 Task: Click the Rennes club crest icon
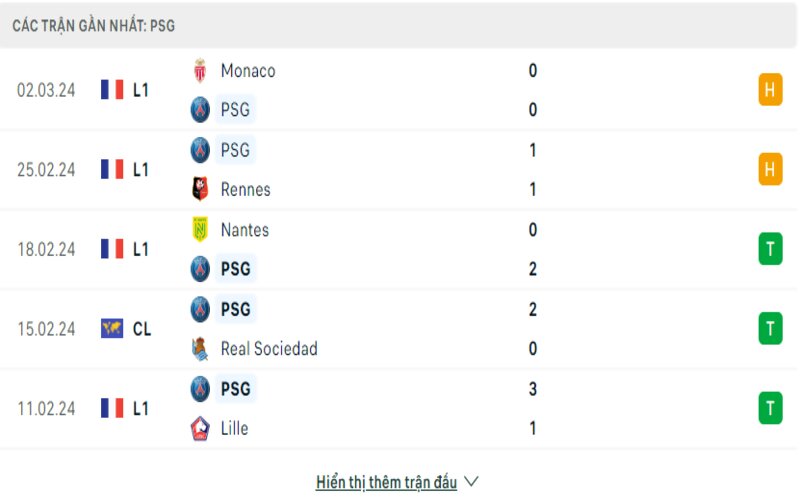(x=200, y=189)
